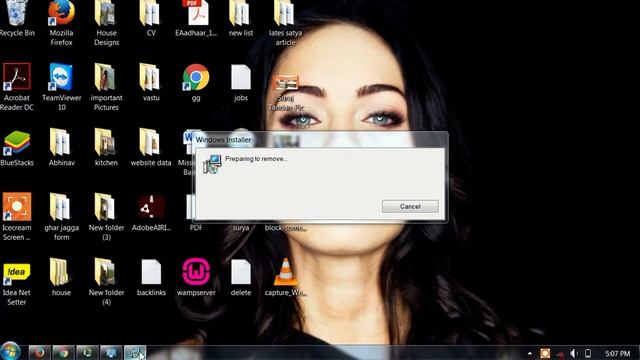Switch to Firefox on taskbar
The height and width of the screenshot is (360, 640).
[x=40, y=353]
